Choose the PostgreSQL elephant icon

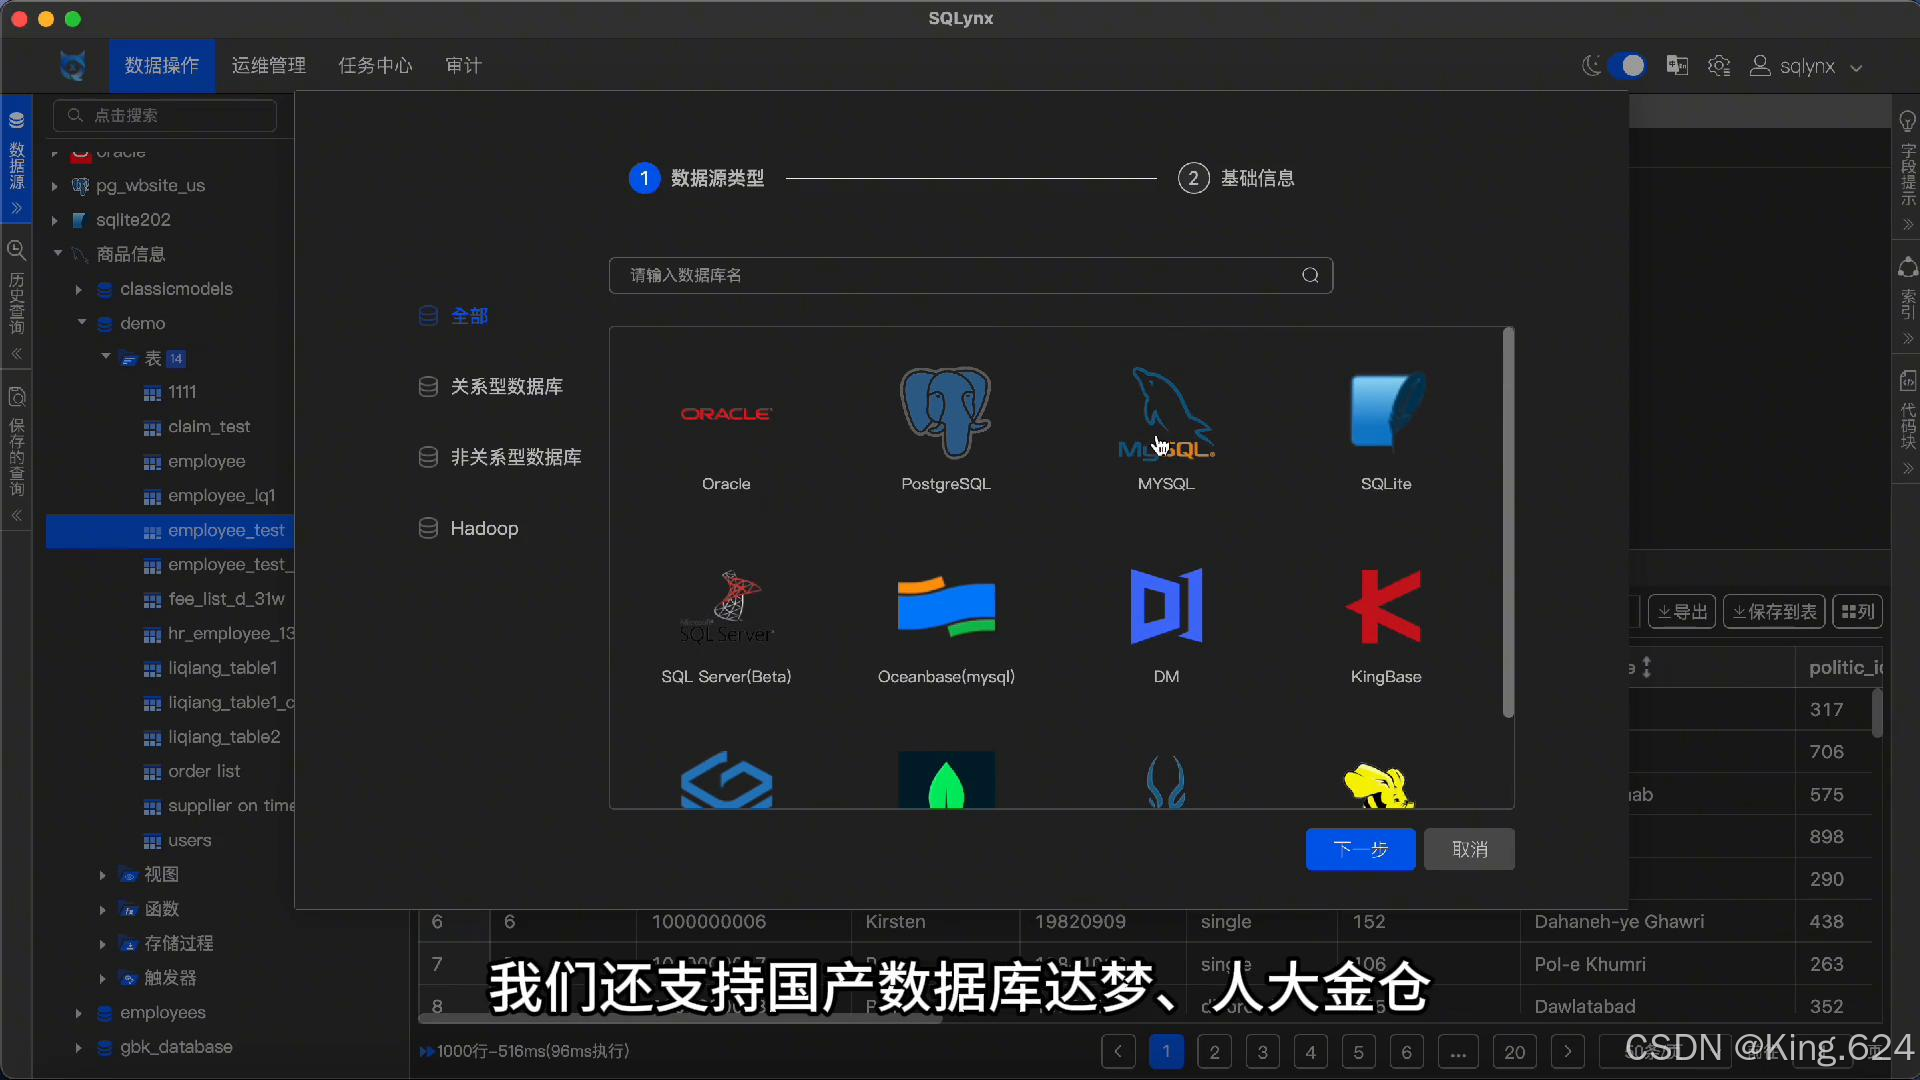(x=945, y=412)
